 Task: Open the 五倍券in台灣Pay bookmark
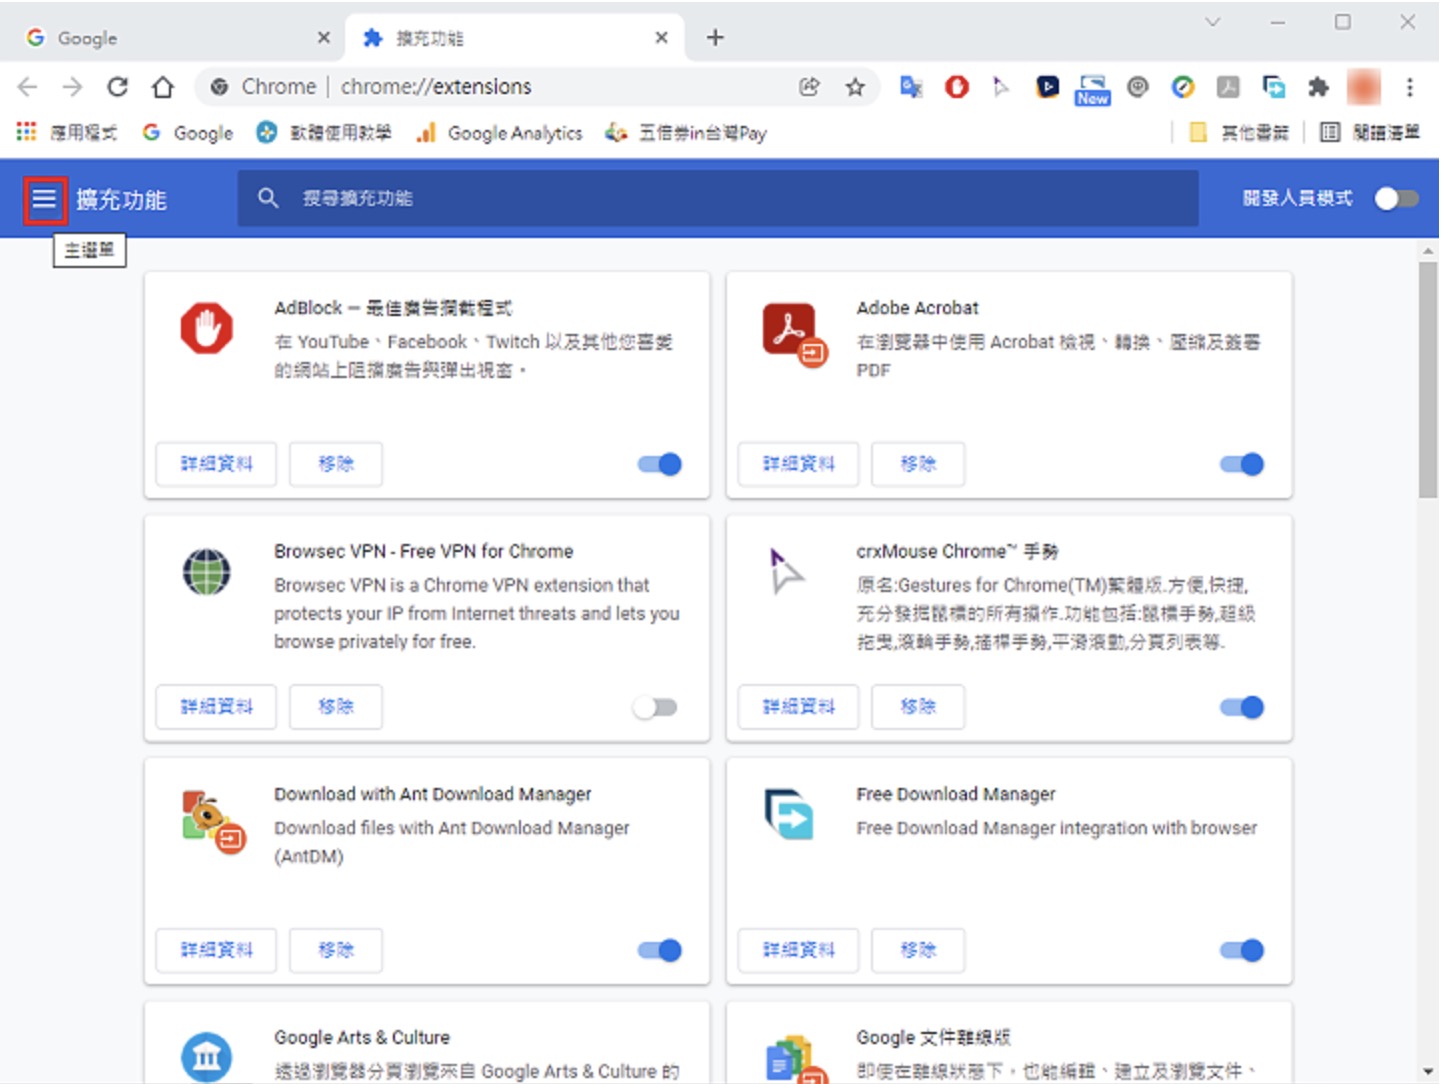(686, 133)
